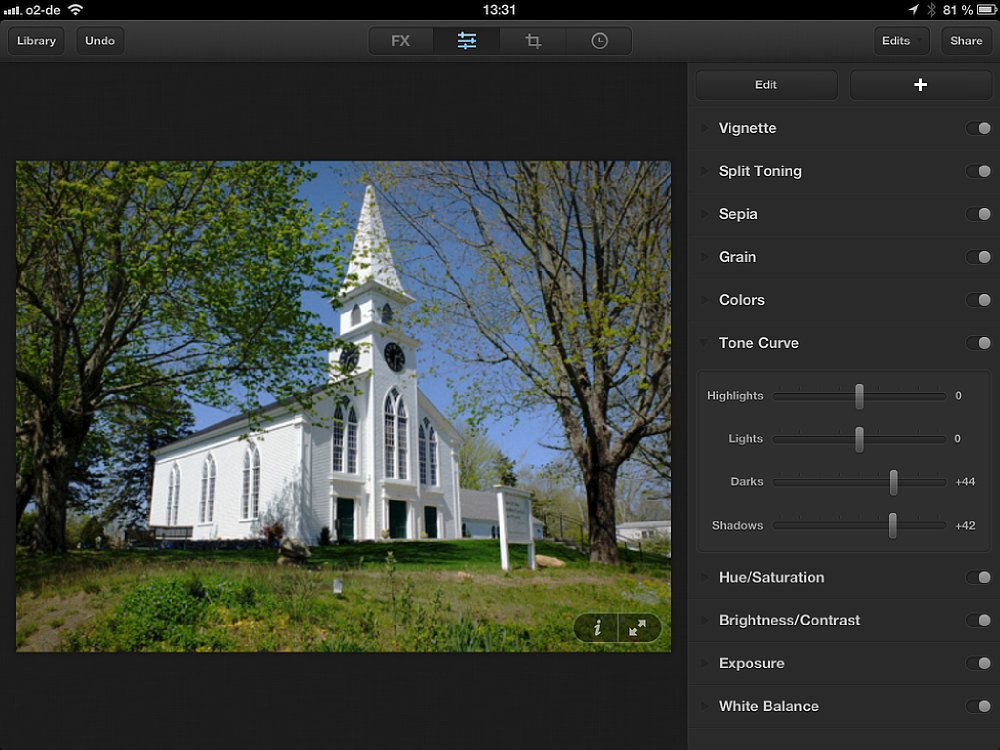Turn on the Sepia switch
Screen dimensions: 1000x750
pyautogui.click(x=978, y=214)
